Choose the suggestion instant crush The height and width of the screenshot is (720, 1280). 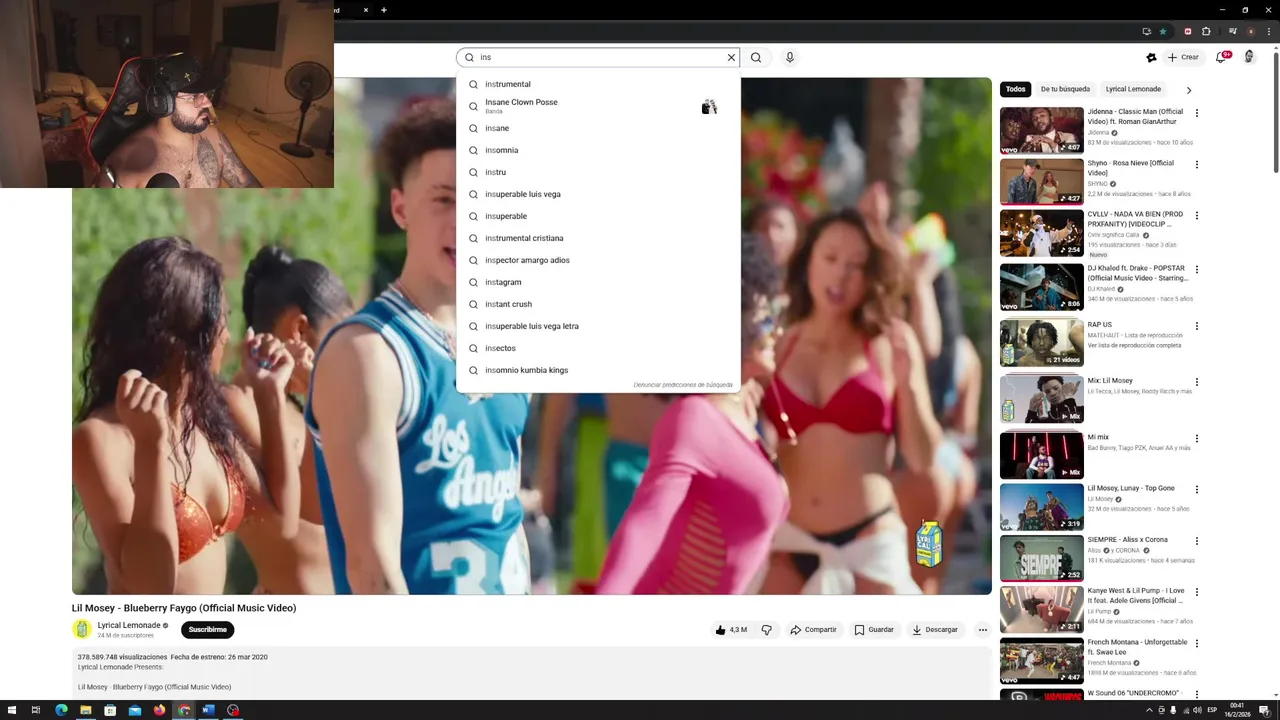point(598,304)
